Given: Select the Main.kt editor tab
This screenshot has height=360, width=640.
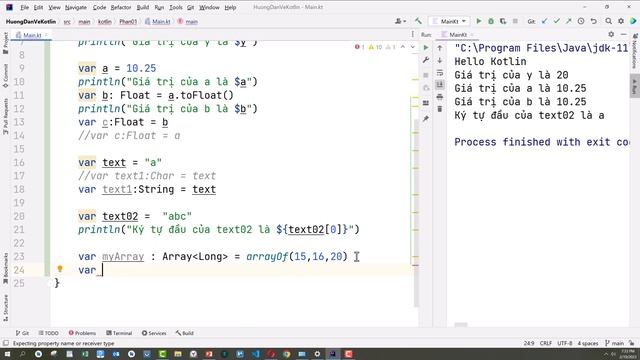Looking at the screenshot, I should (x=31, y=35).
